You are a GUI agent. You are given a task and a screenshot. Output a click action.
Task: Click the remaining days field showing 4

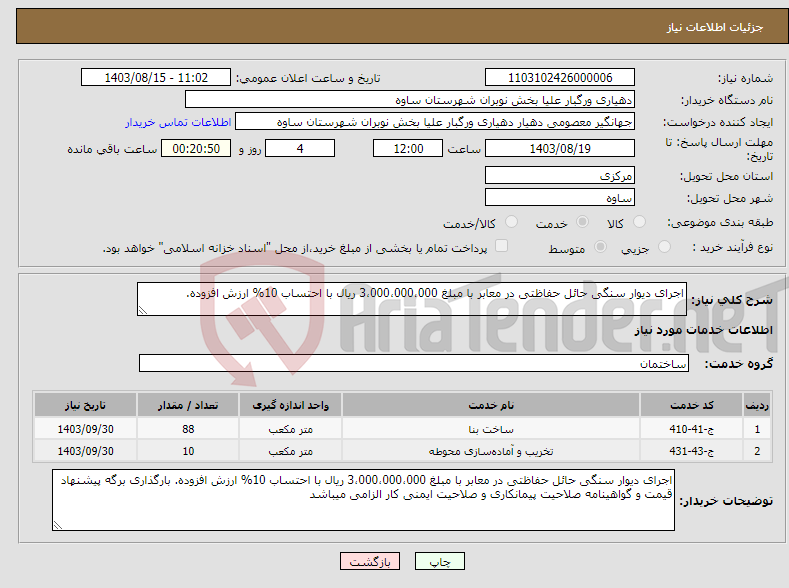click(x=300, y=148)
